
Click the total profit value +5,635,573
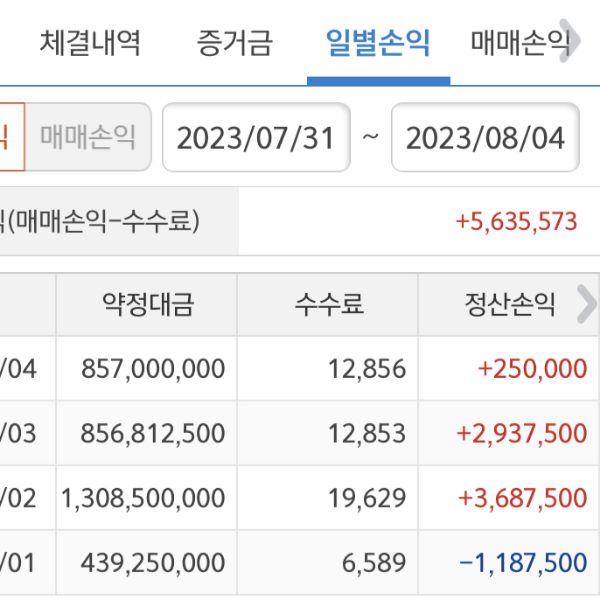click(x=516, y=221)
